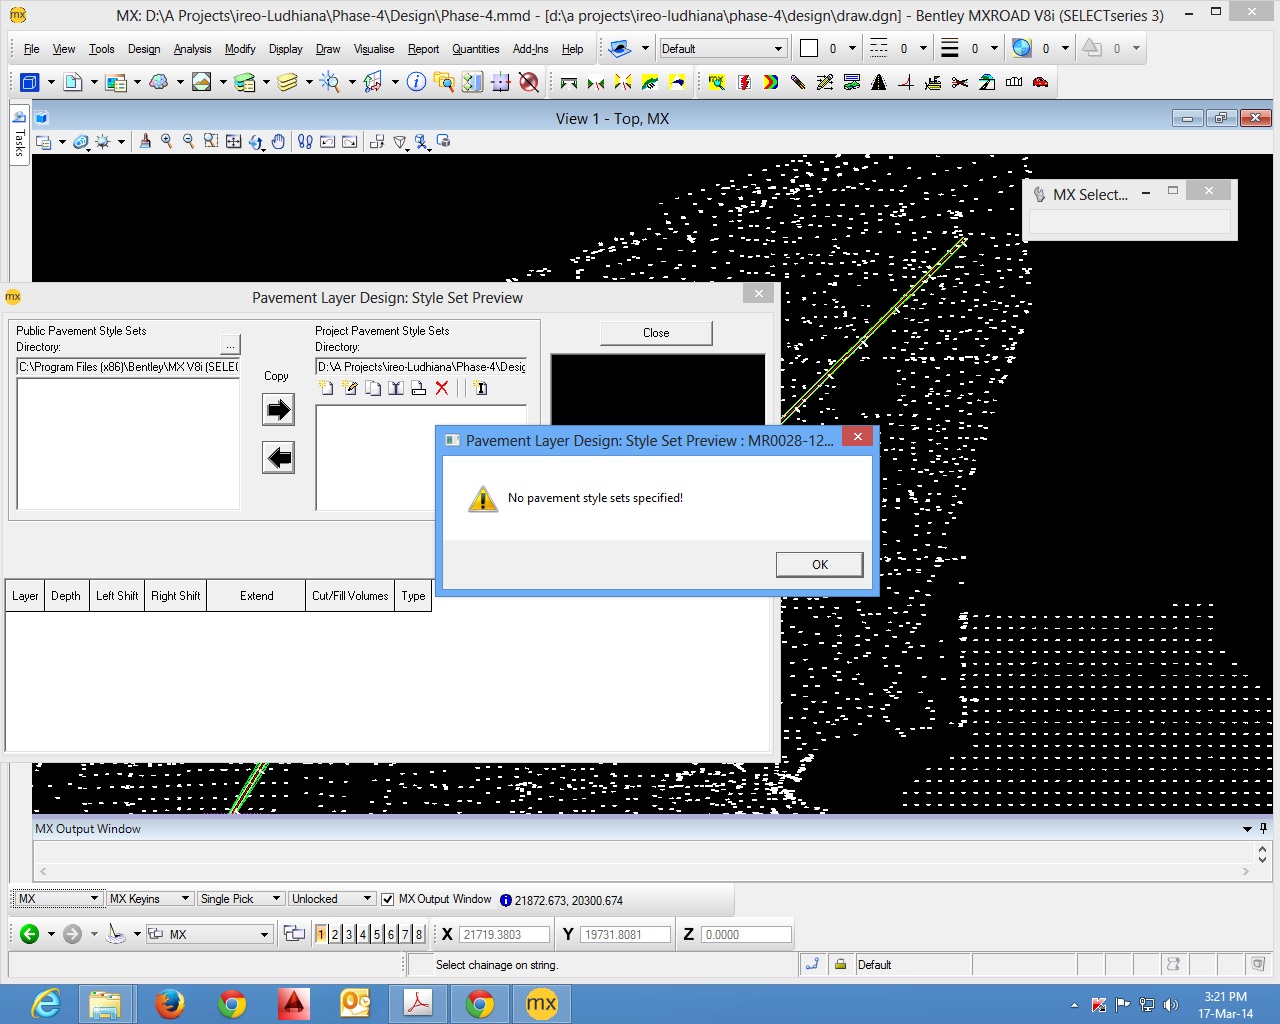1280x1024 pixels.
Task: Open the line weight dropdown arrow
Action: 994,48
